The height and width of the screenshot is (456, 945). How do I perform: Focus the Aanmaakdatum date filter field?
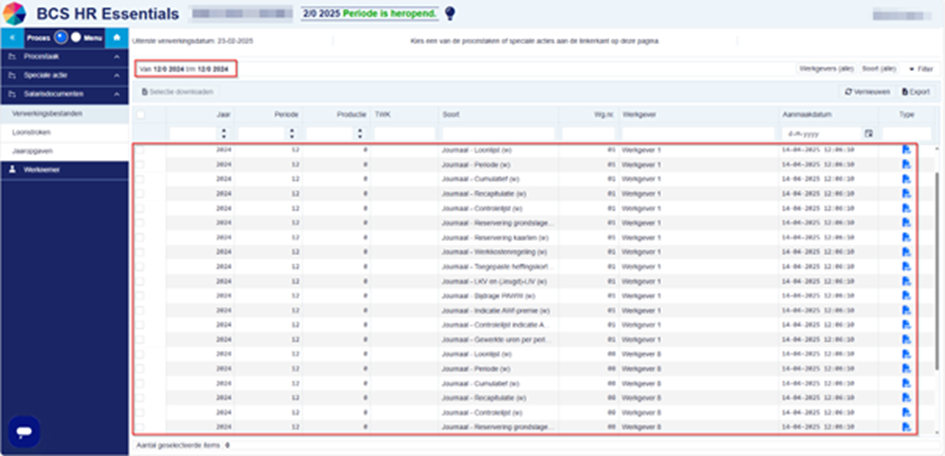click(x=821, y=133)
